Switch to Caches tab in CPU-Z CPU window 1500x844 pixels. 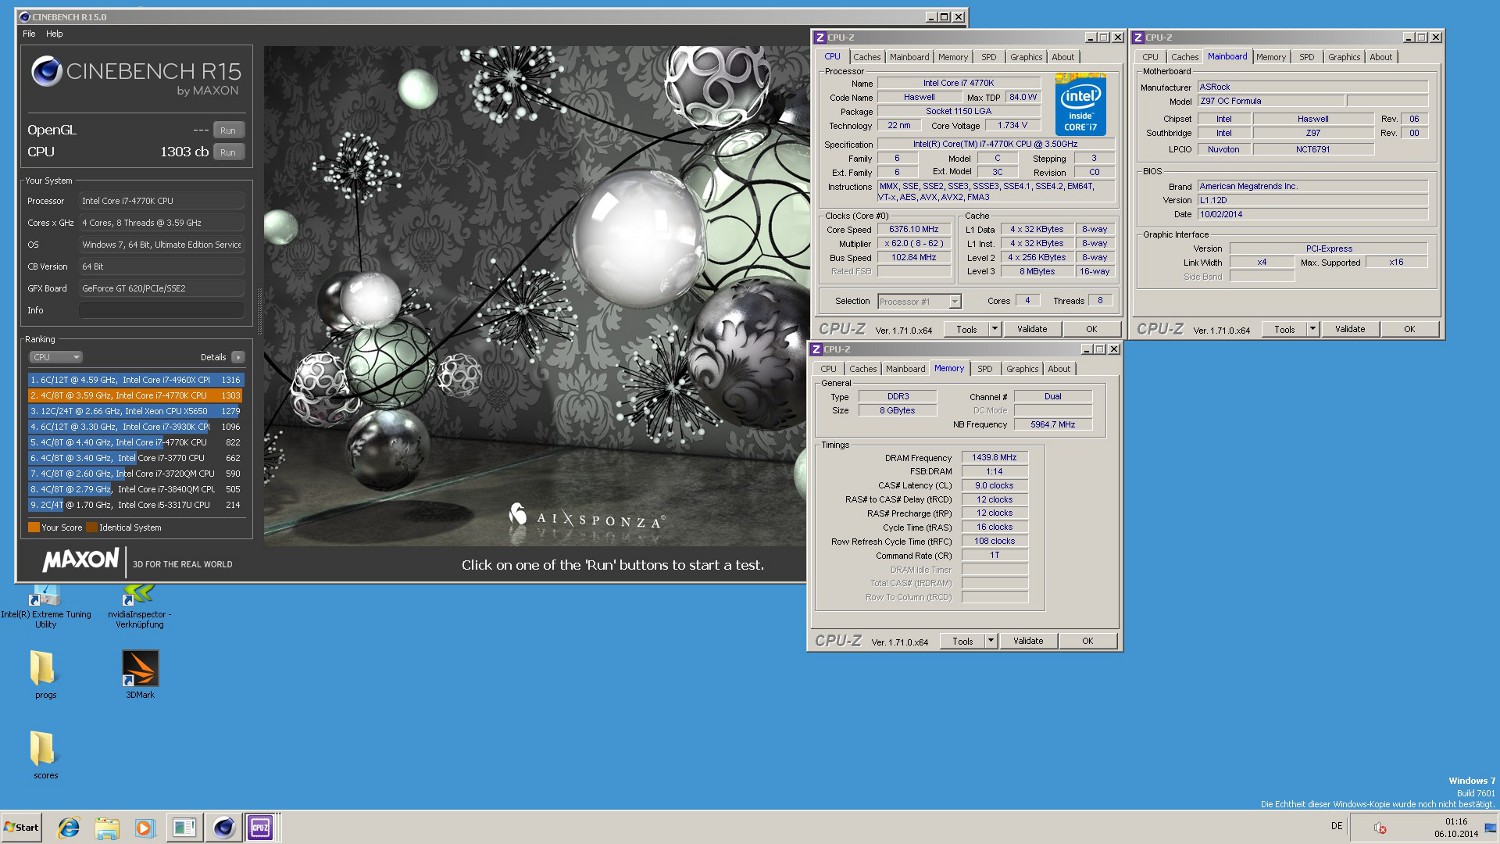(867, 57)
